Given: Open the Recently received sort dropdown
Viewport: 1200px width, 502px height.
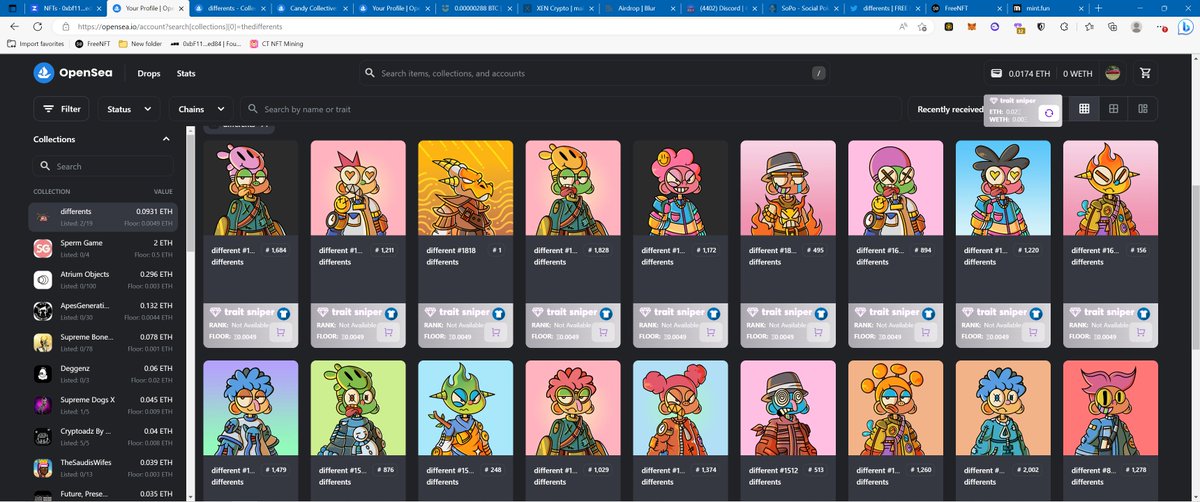Looking at the screenshot, I should coord(950,109).
